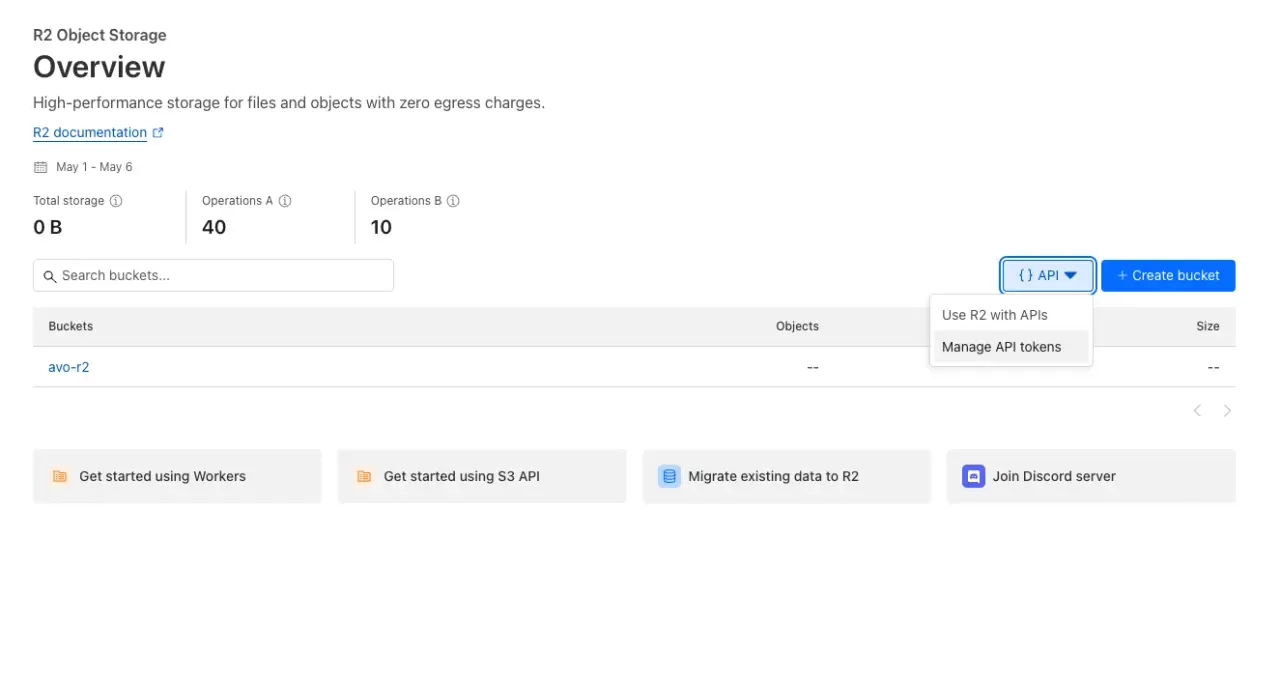Click the calendar icon beside date range
Viewport: 1280px width, 680px height.
click(x=41, y=167)
